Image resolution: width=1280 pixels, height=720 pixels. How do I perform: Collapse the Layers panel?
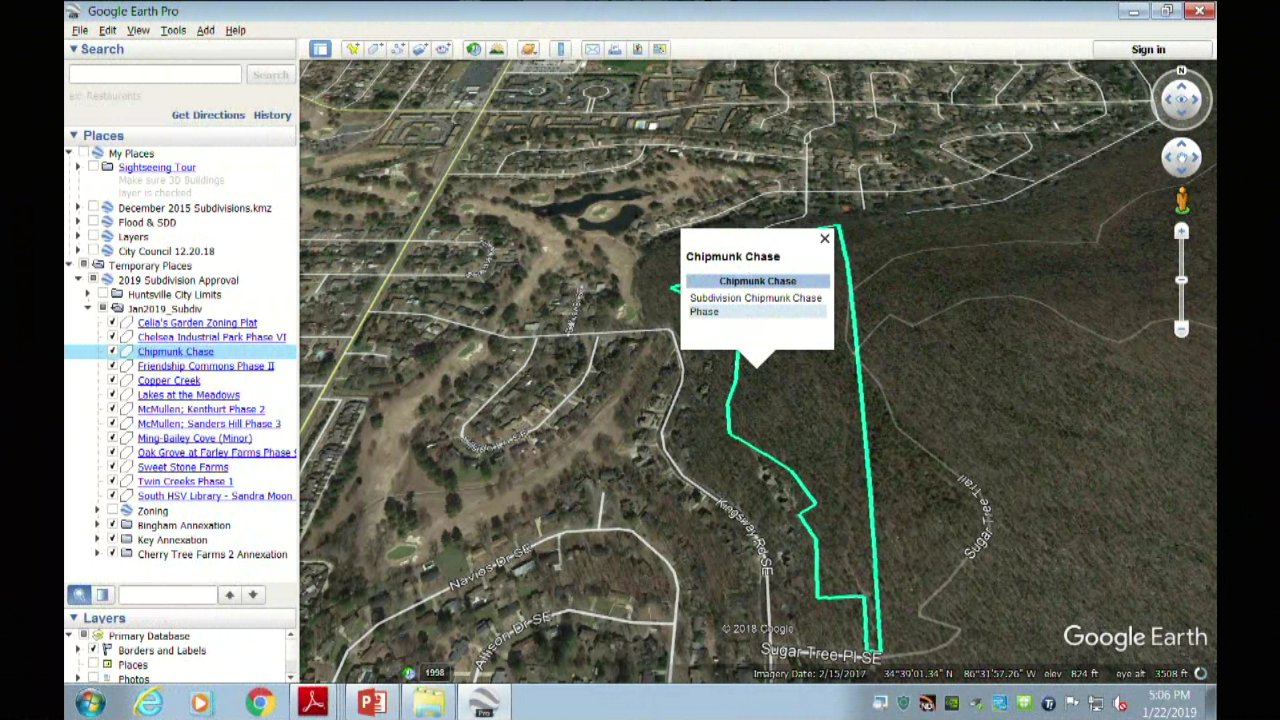click(73, 618)
